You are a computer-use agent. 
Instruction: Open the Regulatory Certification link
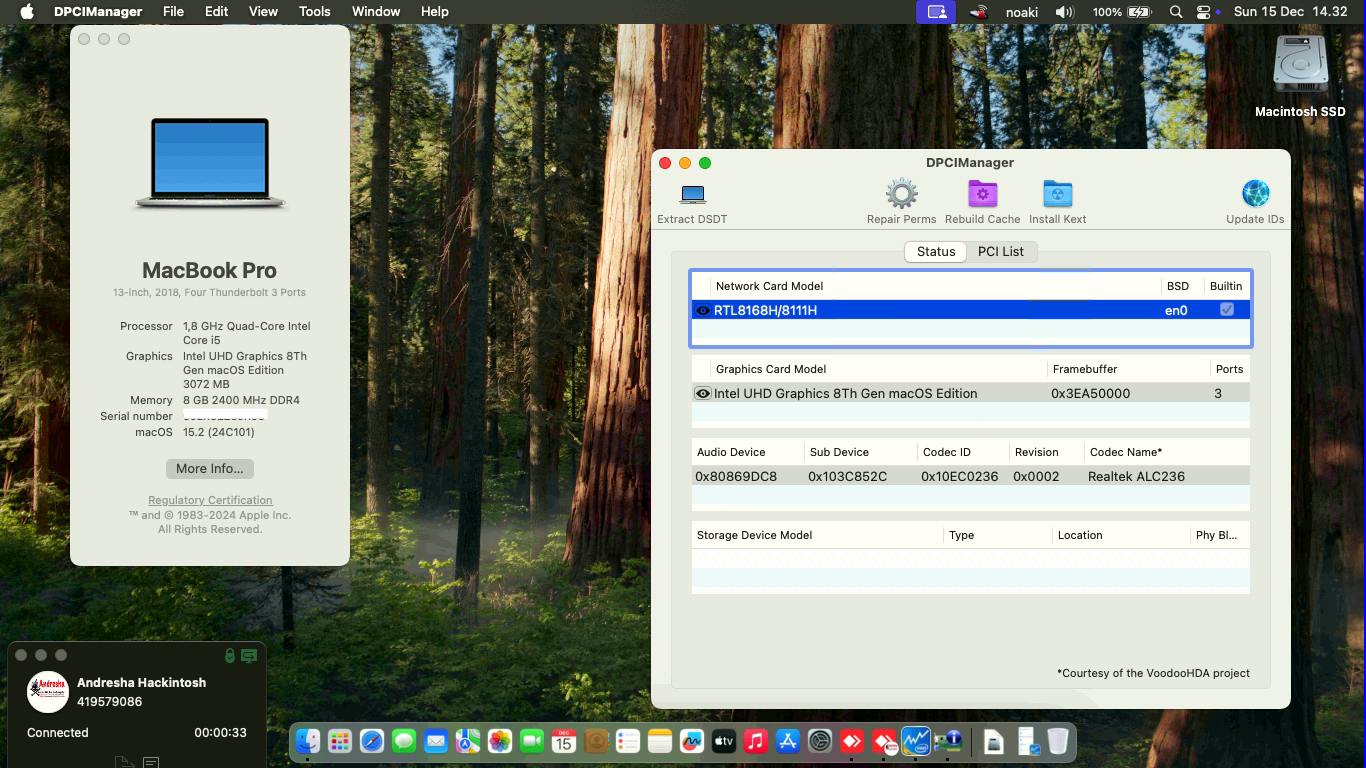coord(209,500)
